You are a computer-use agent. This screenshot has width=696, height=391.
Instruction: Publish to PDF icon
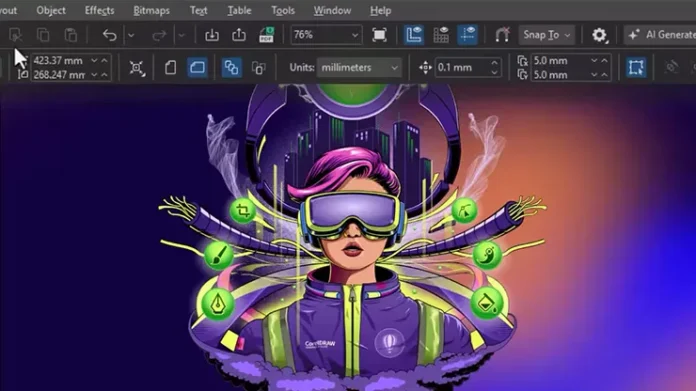266,35
